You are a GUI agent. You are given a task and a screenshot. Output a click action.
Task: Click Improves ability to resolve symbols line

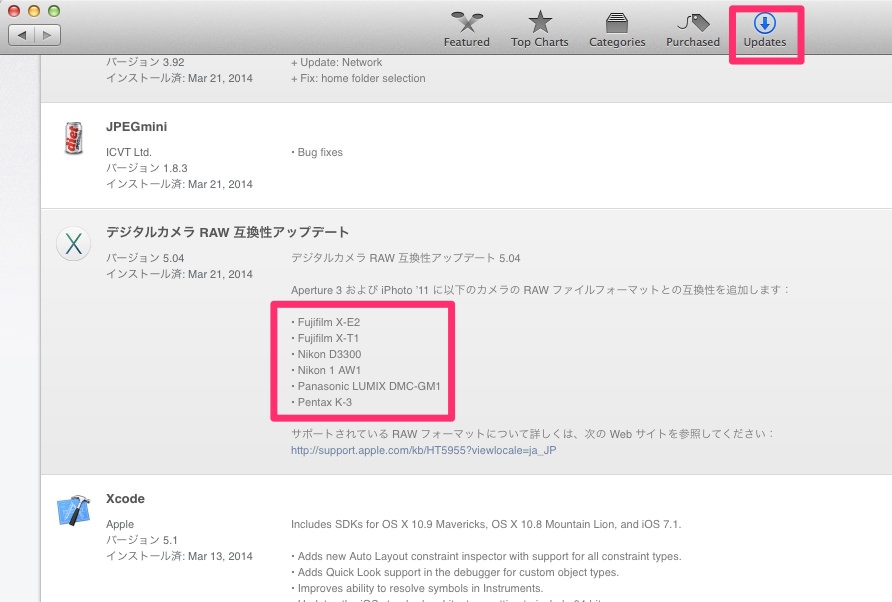[x=417, y=588]
